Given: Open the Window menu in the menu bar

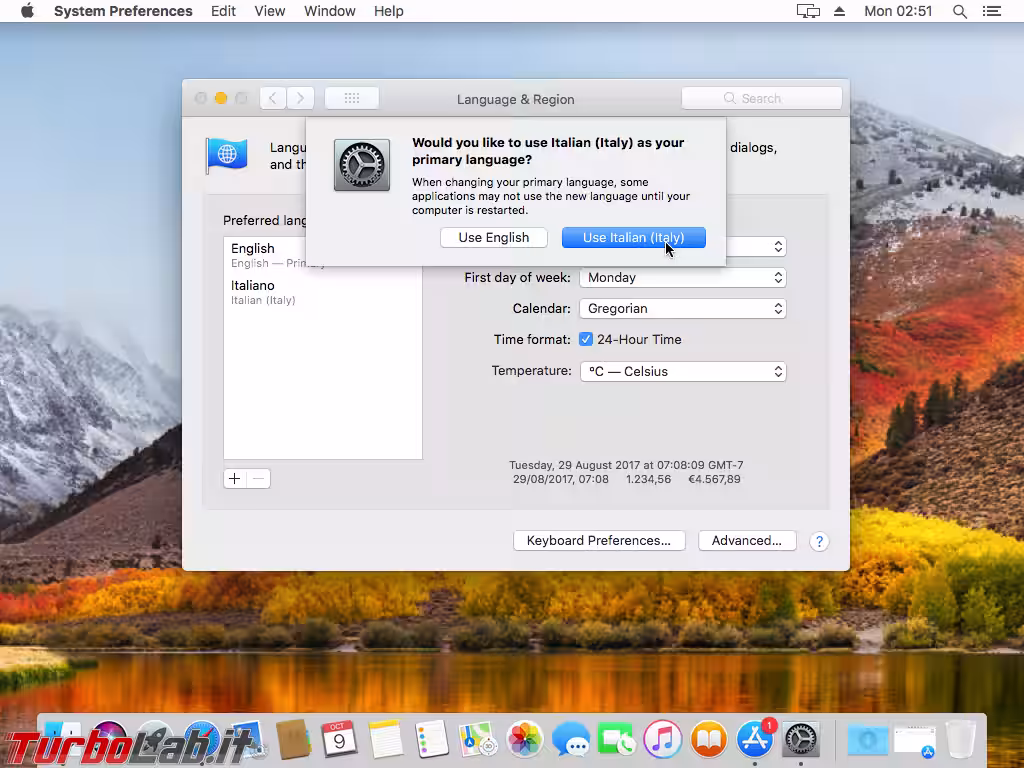Looking at the screenshot, I should pos(329,11).
